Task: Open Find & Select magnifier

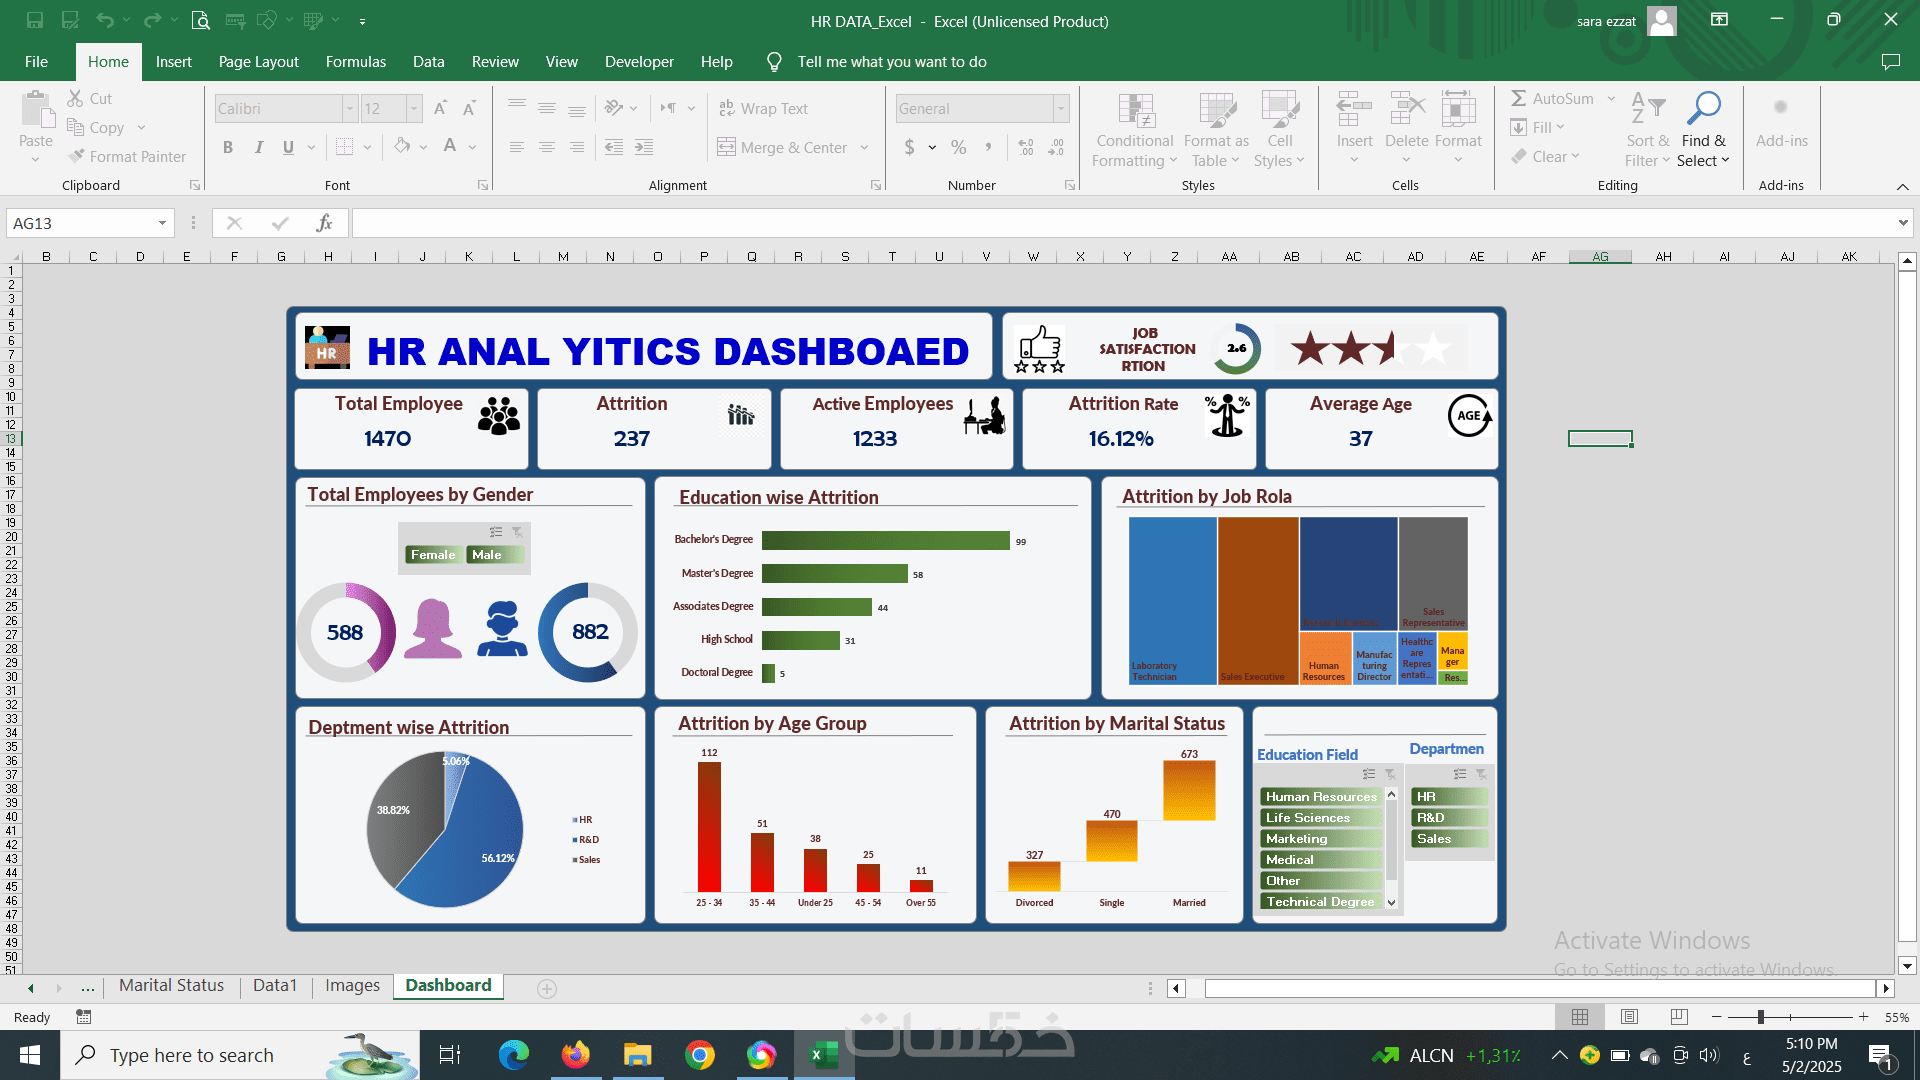Action: [1703, 108]
